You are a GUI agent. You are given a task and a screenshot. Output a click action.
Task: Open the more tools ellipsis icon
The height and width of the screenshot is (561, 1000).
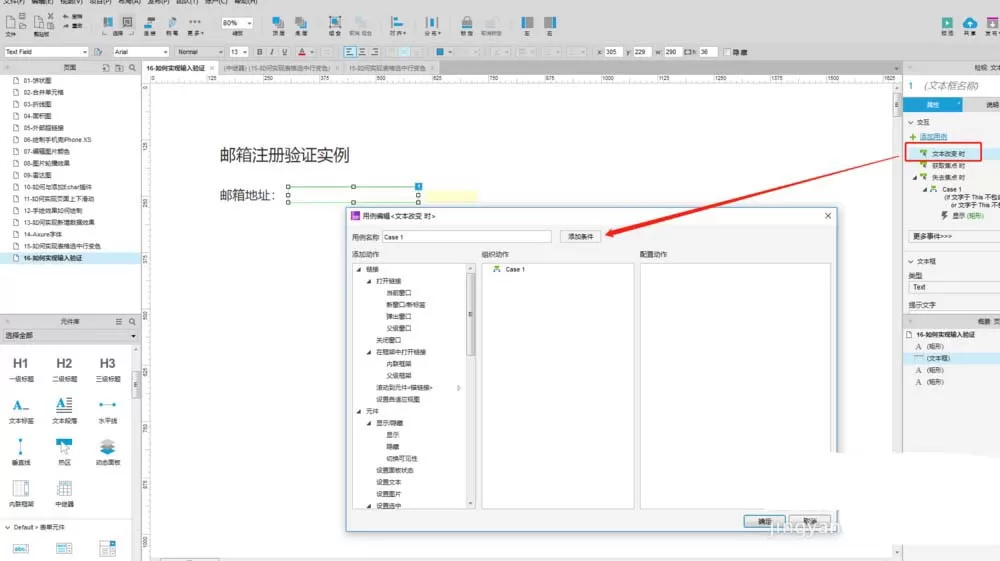195,22
